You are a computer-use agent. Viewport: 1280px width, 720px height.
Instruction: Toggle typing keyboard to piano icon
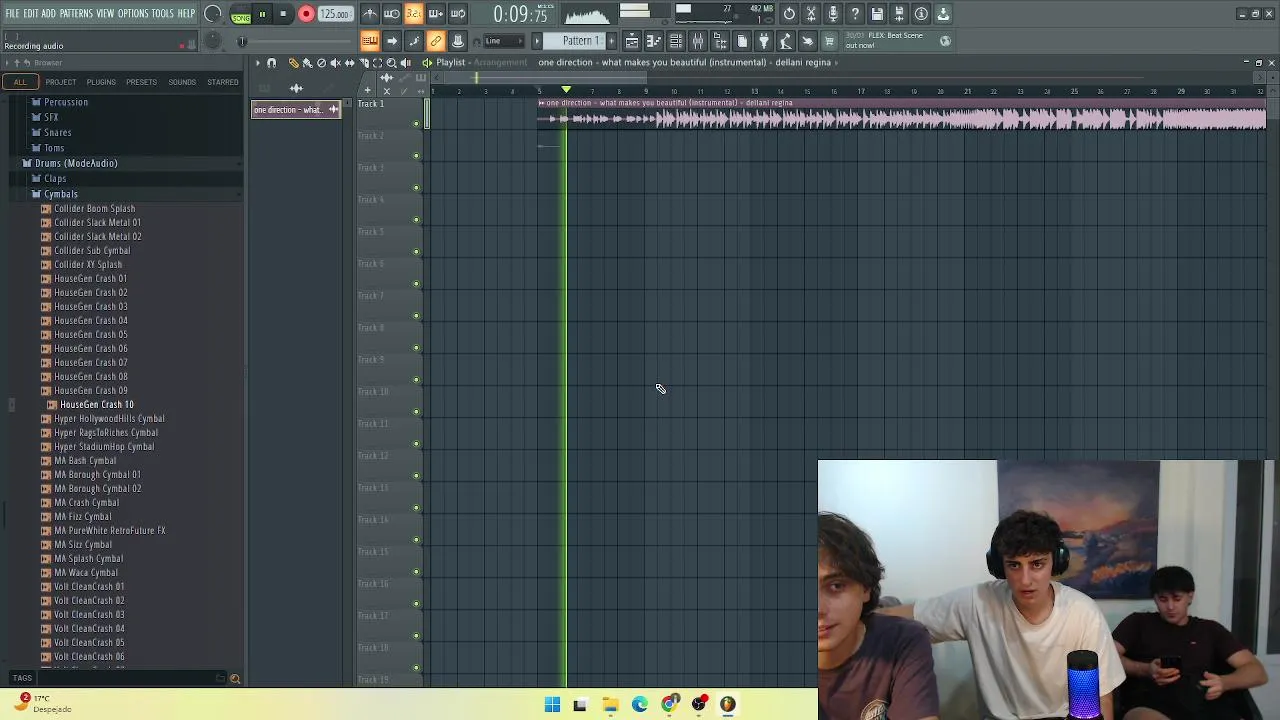click(x=369, y=41)
